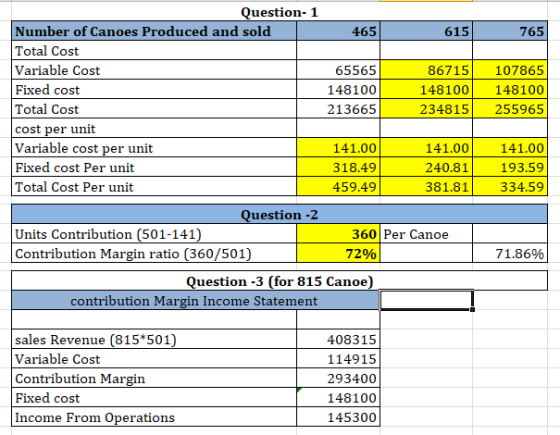The image size is (560, 435).
Task: Select the 615 canoes header cell
Action: coord(426,31)
